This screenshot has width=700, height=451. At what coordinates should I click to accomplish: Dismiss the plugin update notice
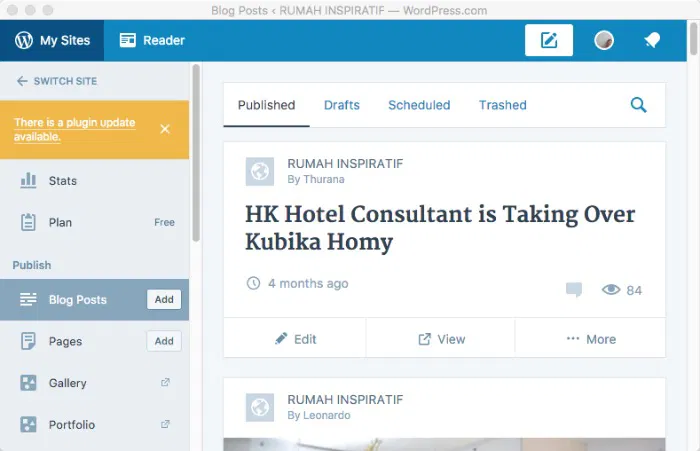(165, 129)
